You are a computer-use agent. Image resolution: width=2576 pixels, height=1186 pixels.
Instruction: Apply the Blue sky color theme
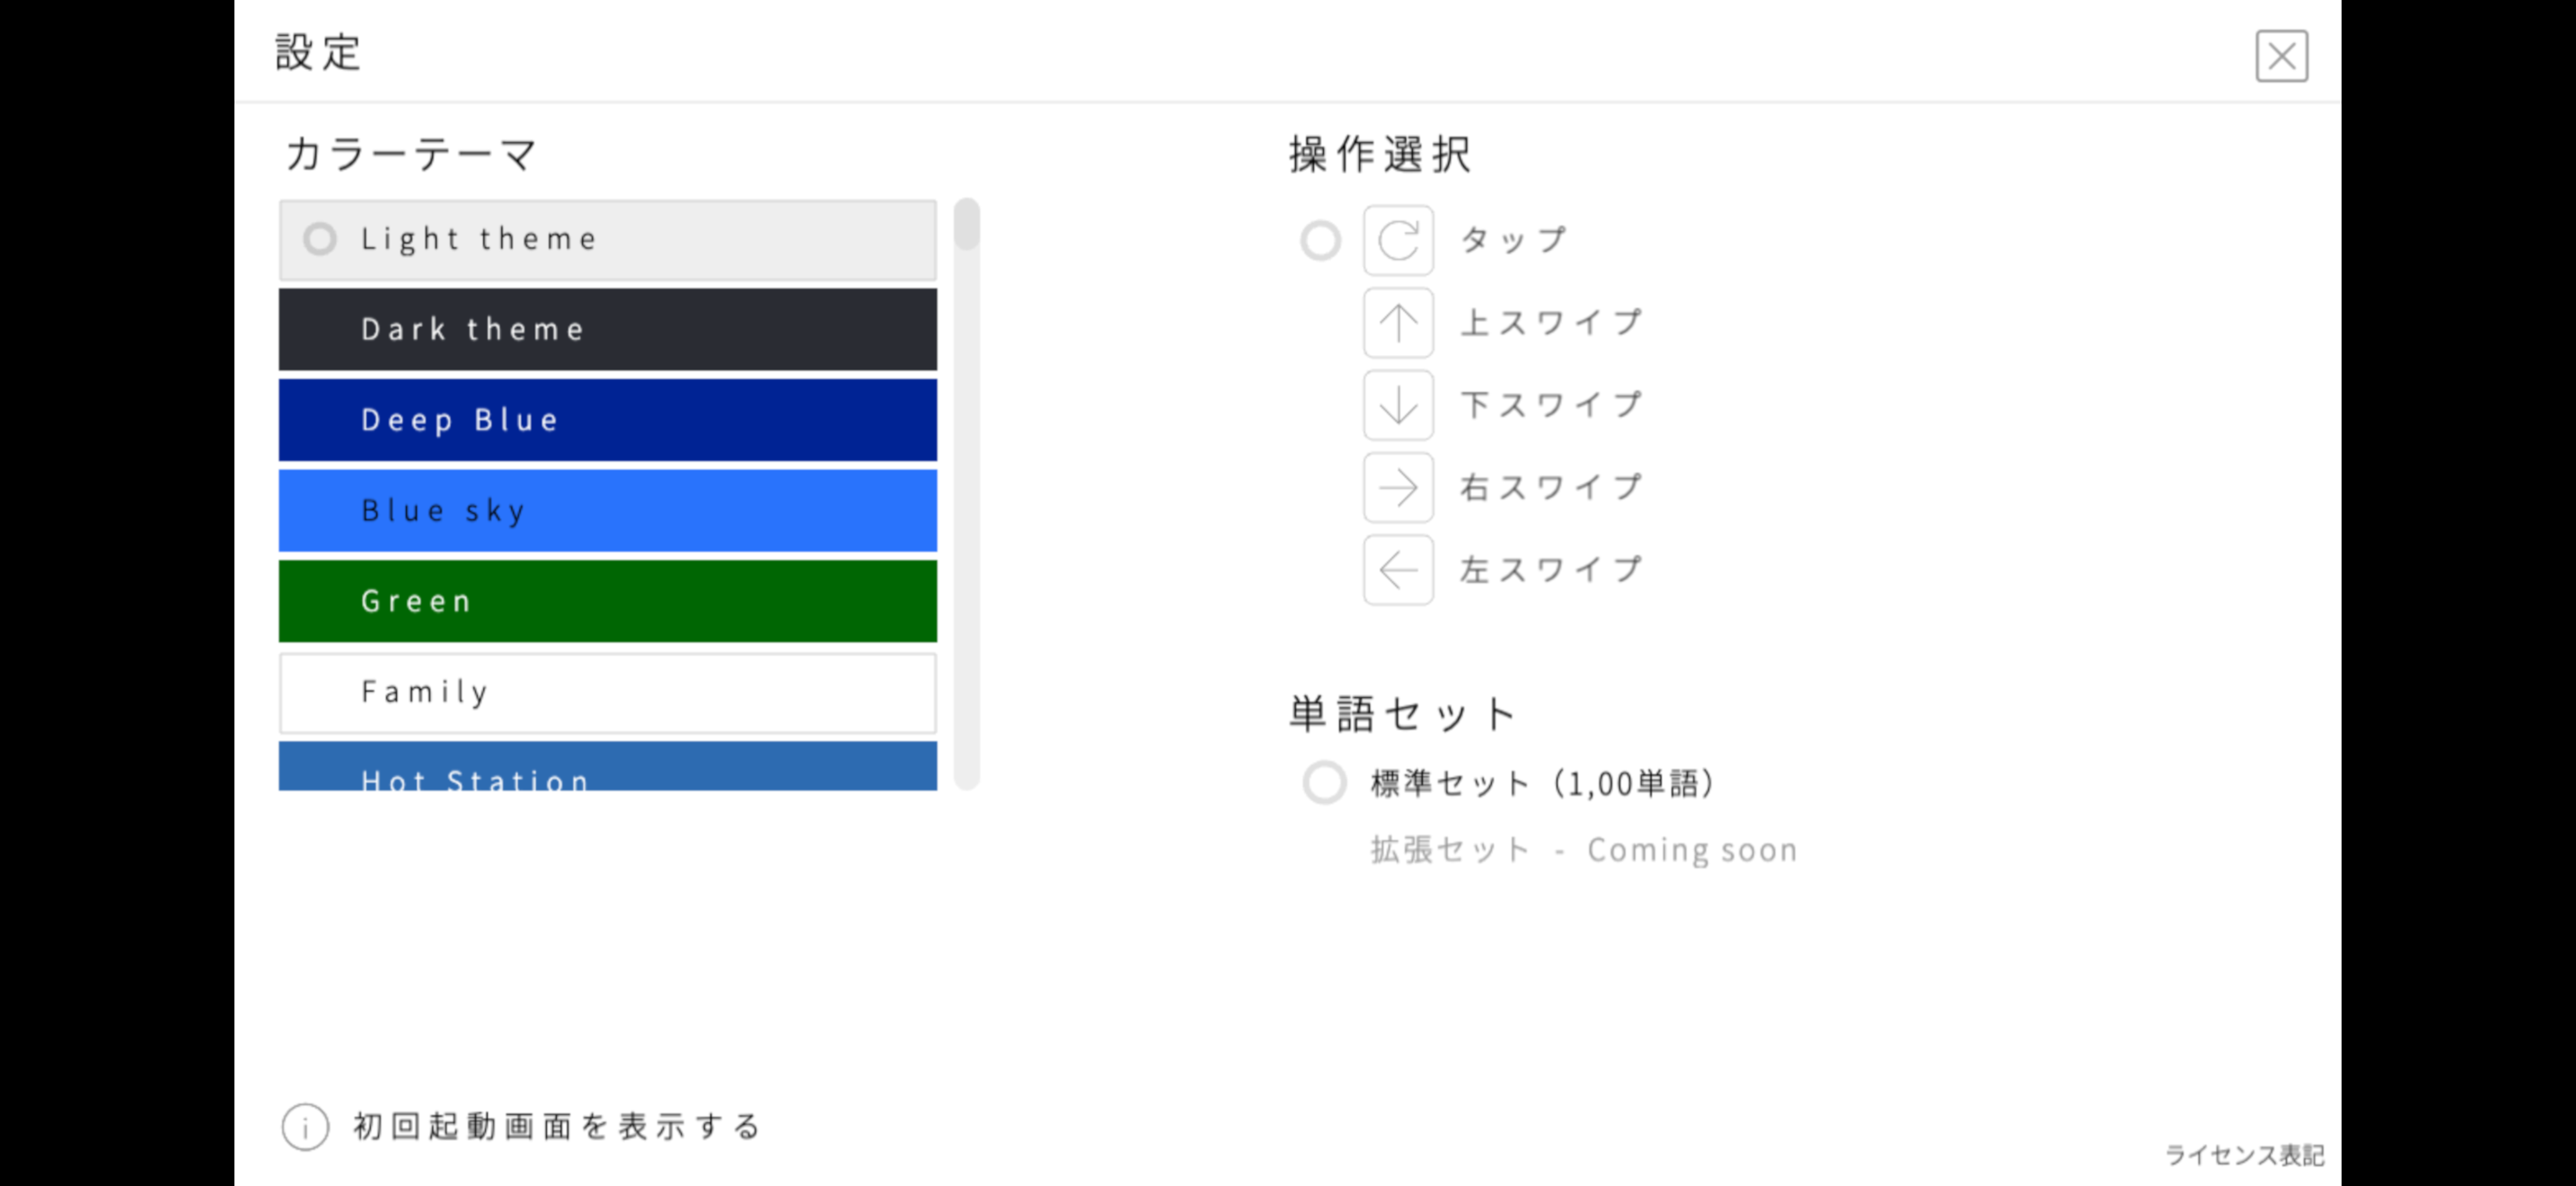(608, 511)
